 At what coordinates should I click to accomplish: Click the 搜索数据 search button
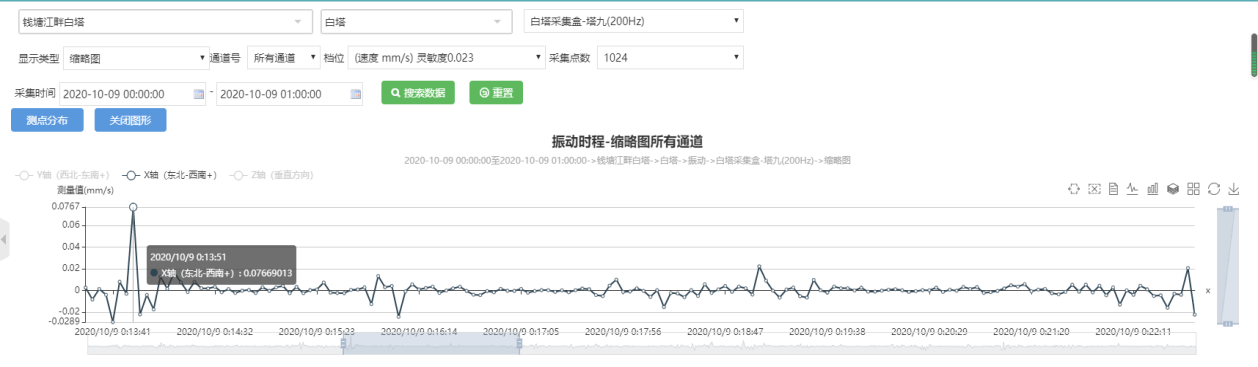pos(418,93)
